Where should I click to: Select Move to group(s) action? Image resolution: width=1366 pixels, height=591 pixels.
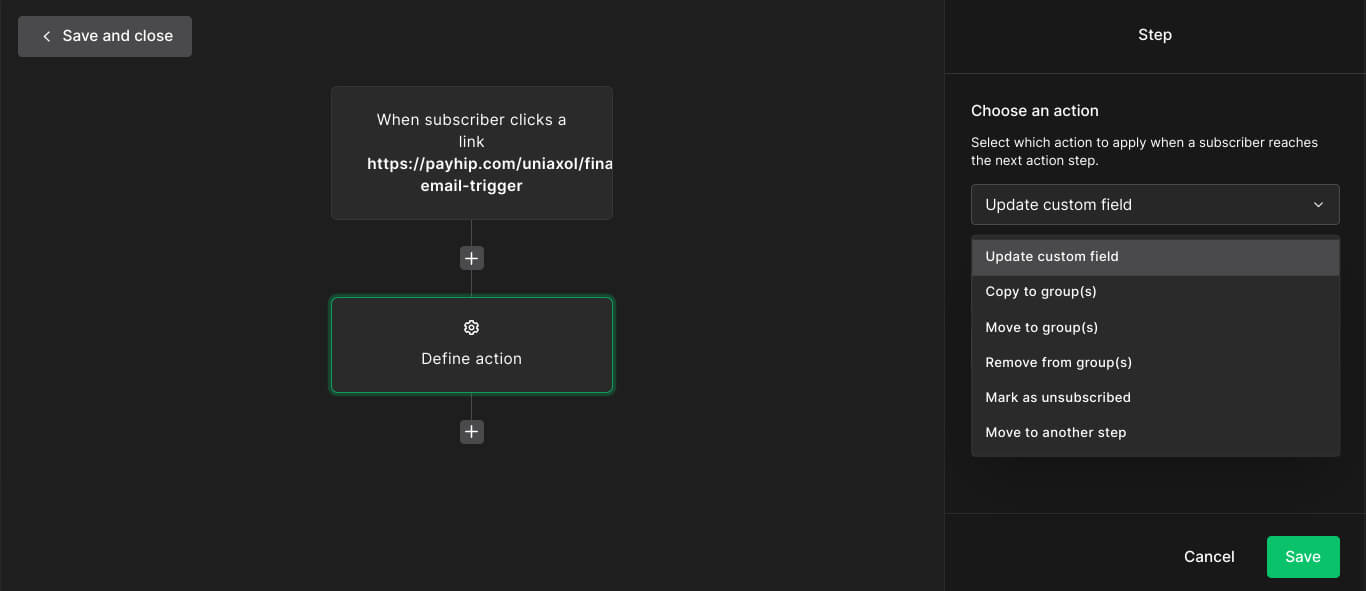point(1042,328)
